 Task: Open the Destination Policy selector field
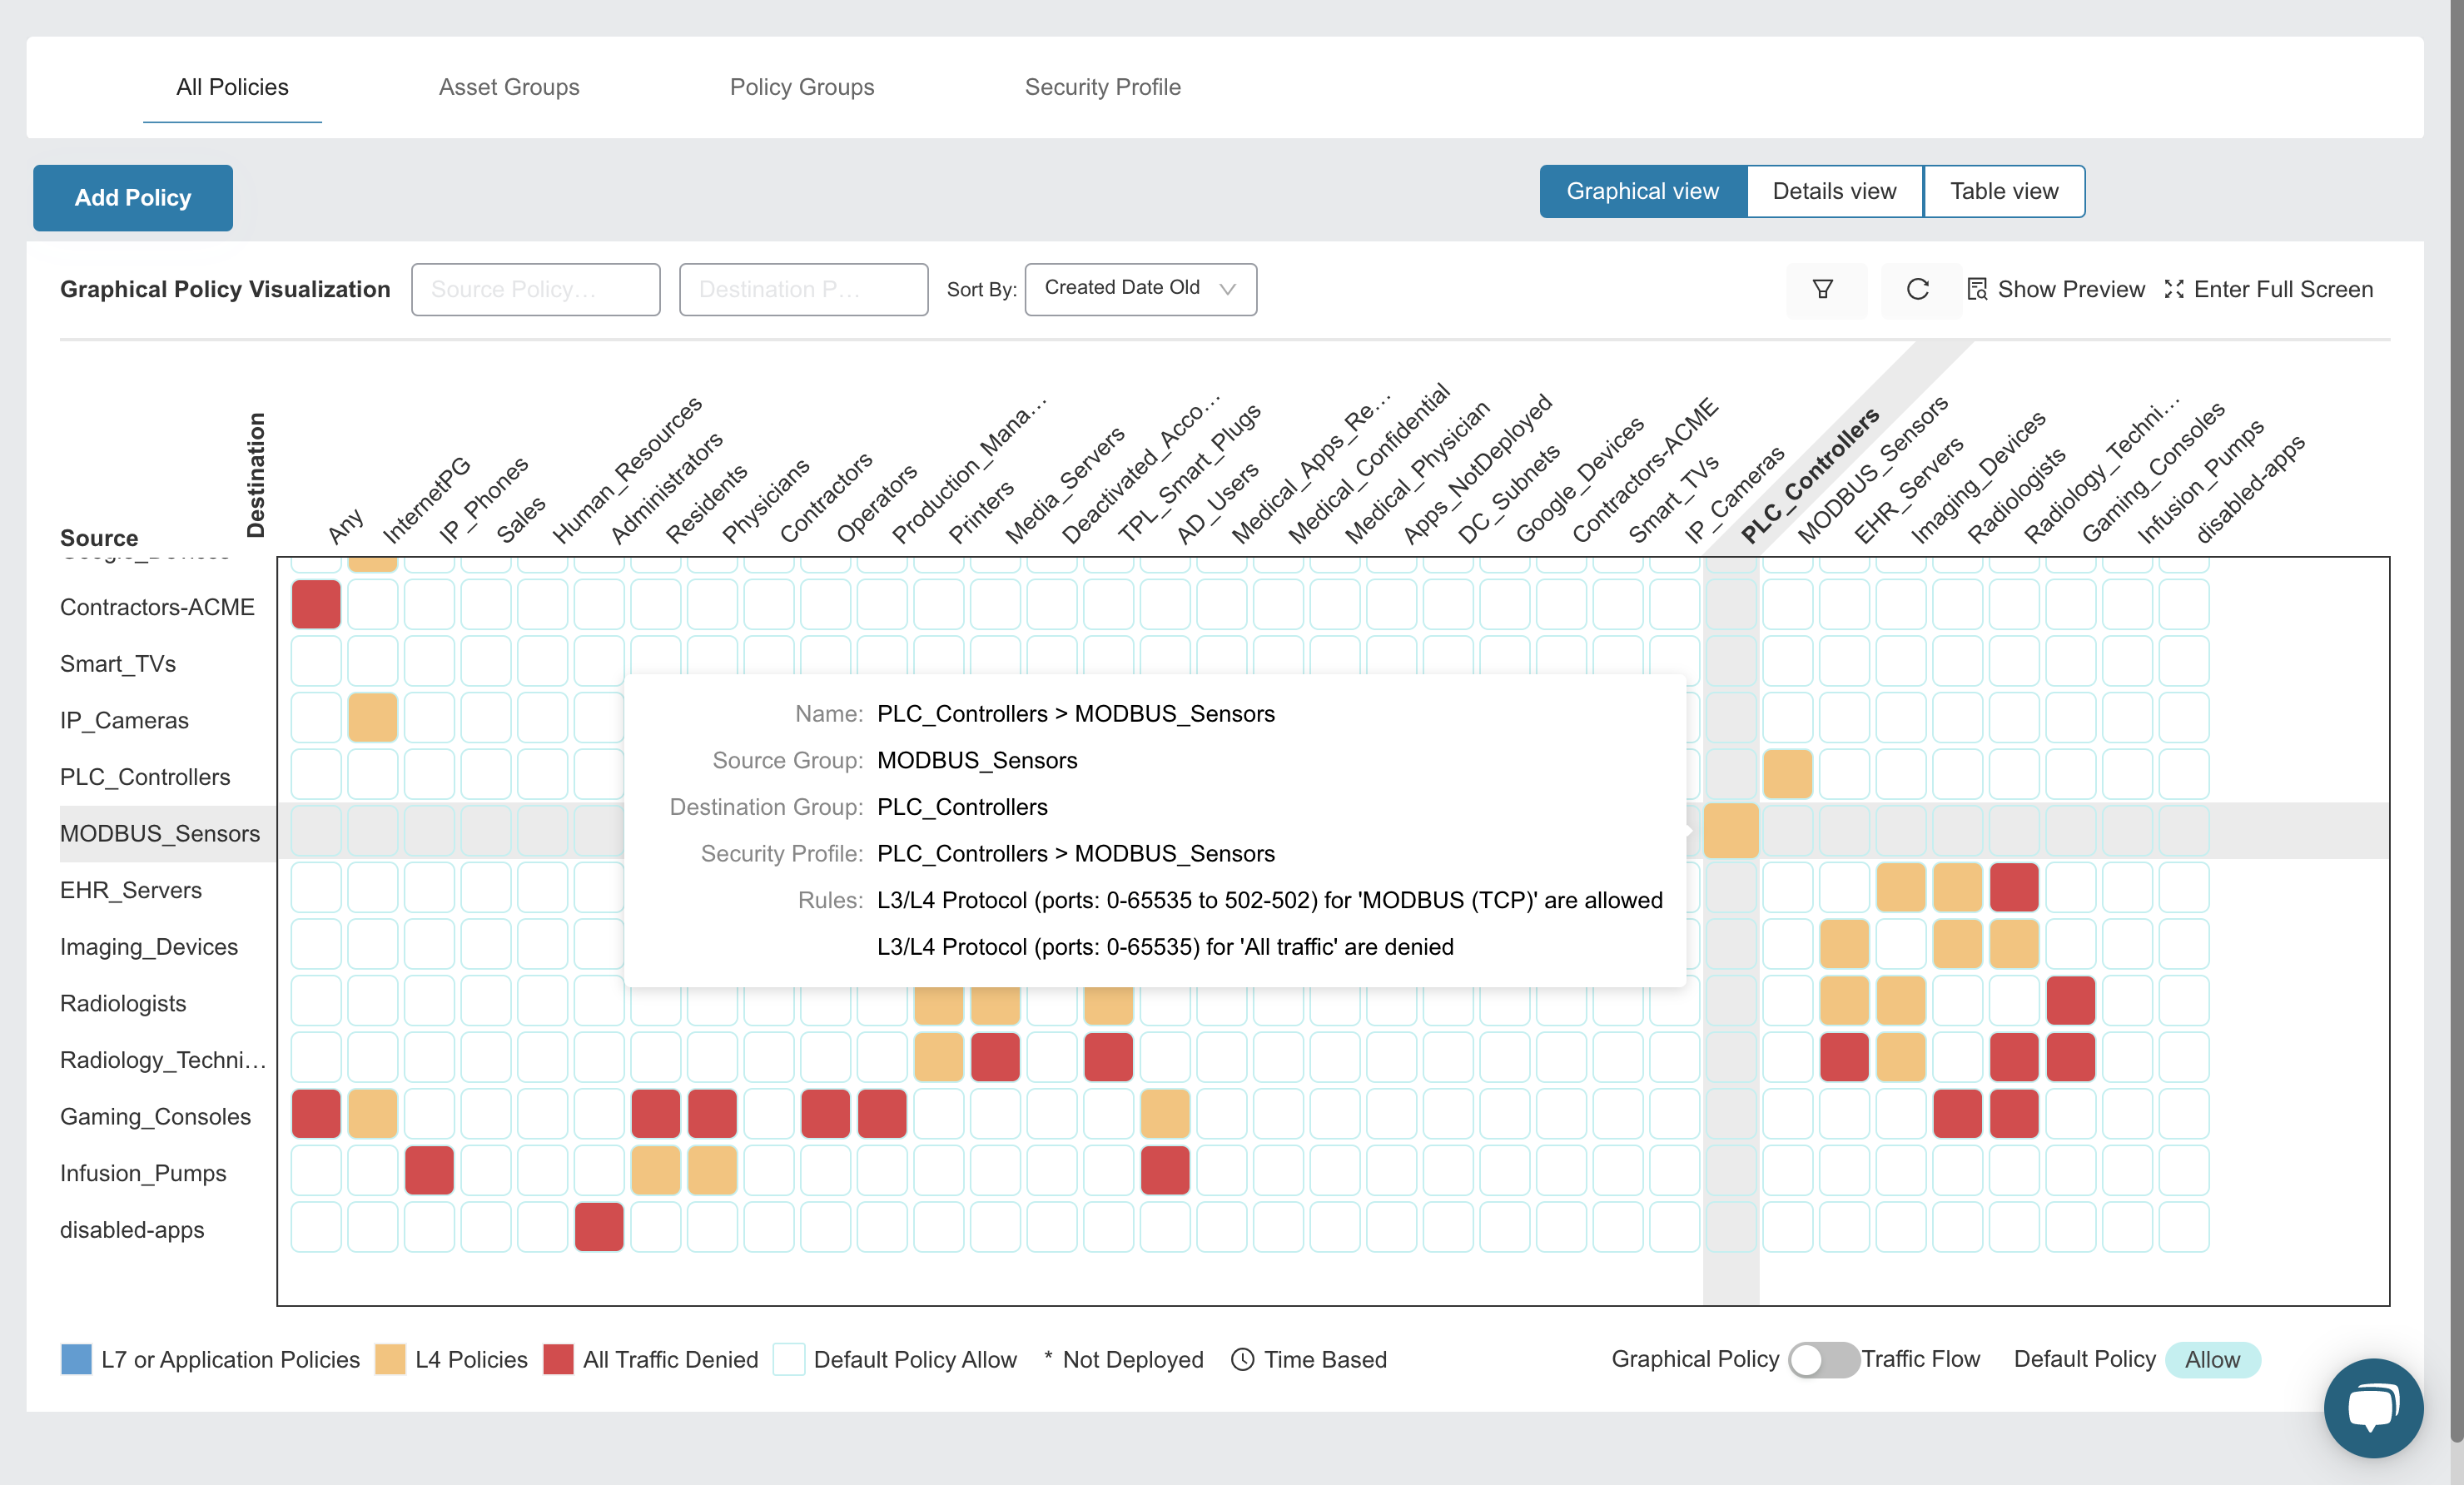click(x=803, y=289)
